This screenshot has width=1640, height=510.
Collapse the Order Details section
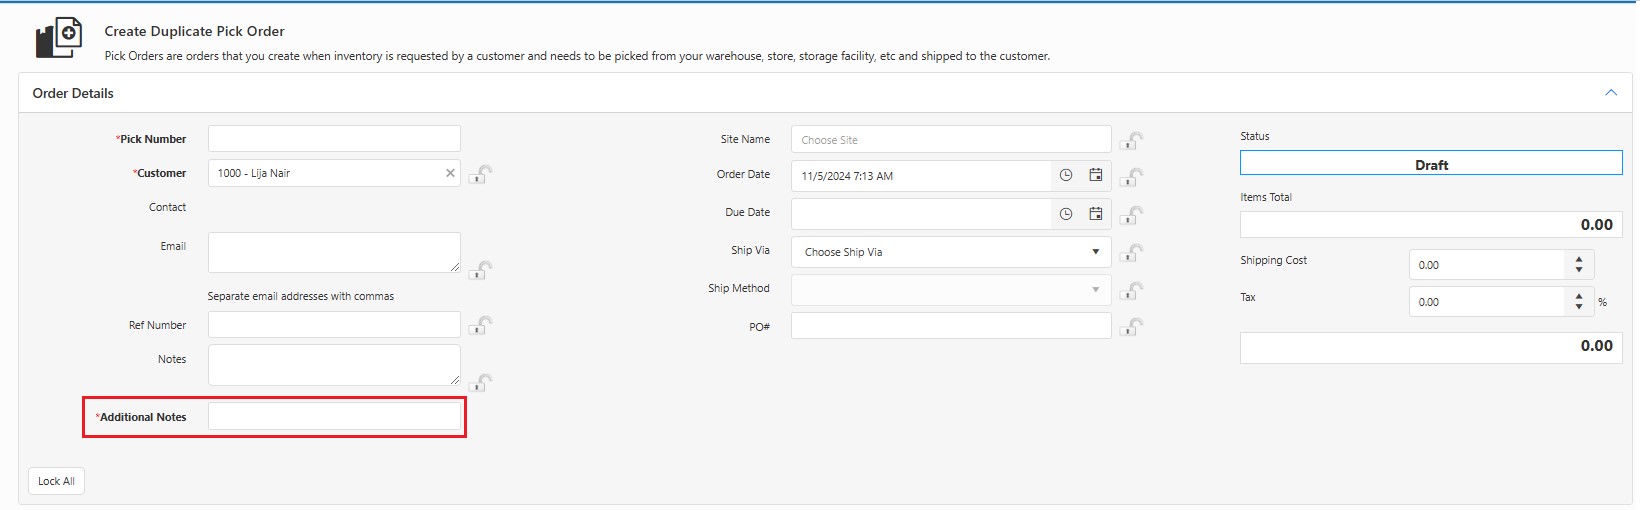(1610, 93)
